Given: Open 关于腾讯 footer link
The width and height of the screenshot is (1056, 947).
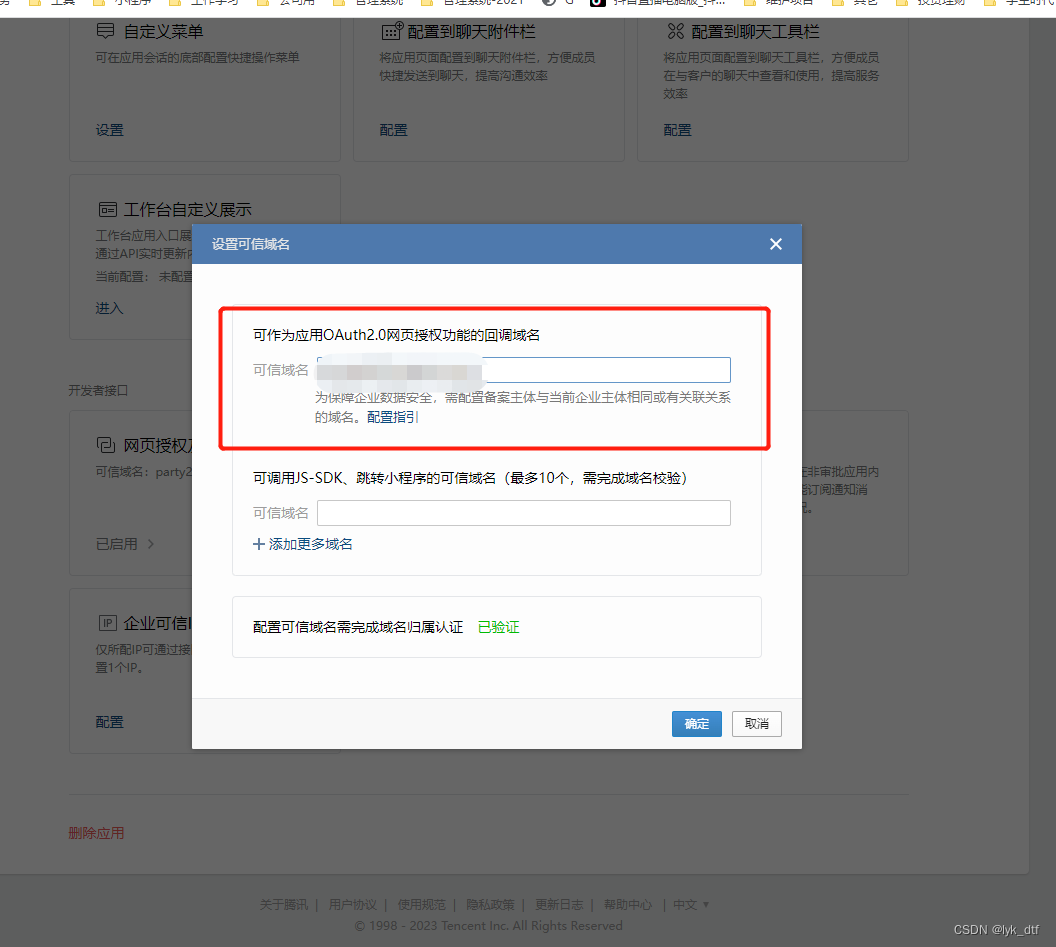Looking at the screenshot, I should 284,905.
